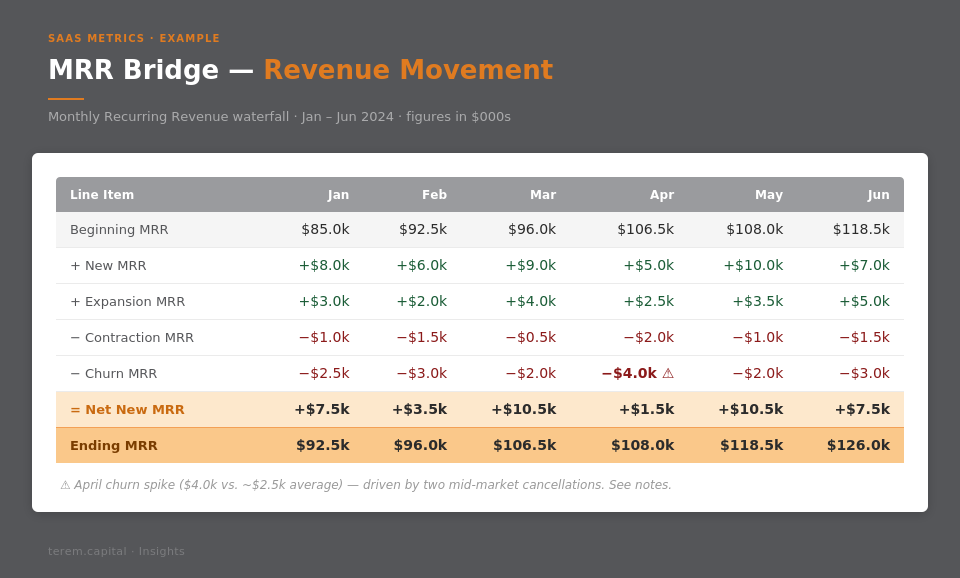960x578 pixels.
Task: Select the June Ending MRR value $126.0k
Action: tap(857, 445)
